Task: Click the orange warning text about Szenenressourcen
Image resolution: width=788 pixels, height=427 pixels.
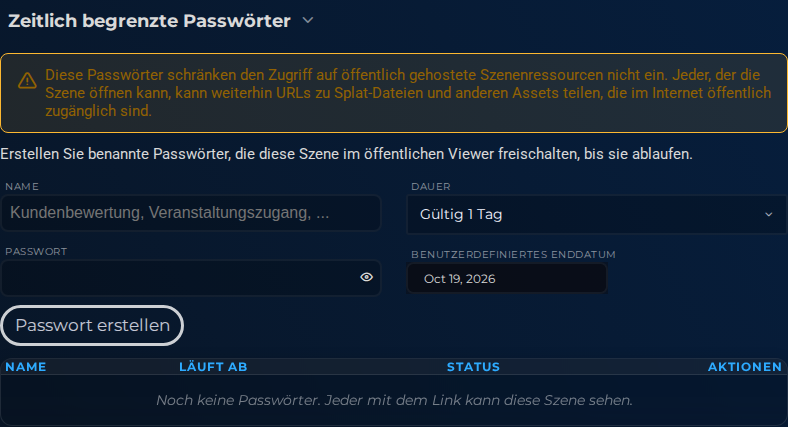Action: 408,93
